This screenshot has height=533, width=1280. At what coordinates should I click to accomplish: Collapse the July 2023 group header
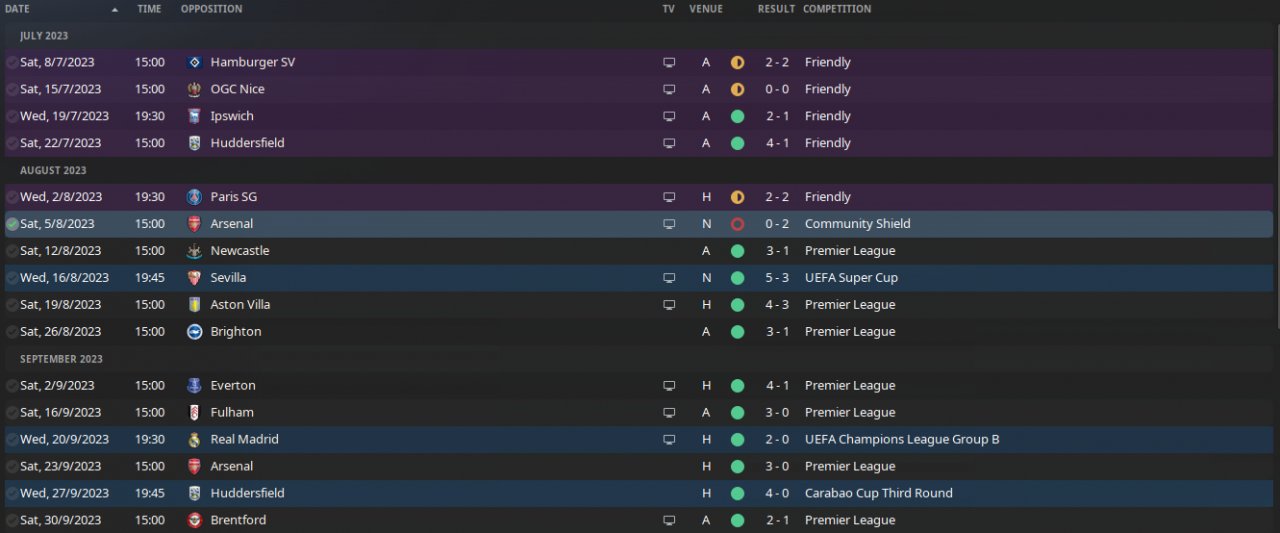(44, 36)
